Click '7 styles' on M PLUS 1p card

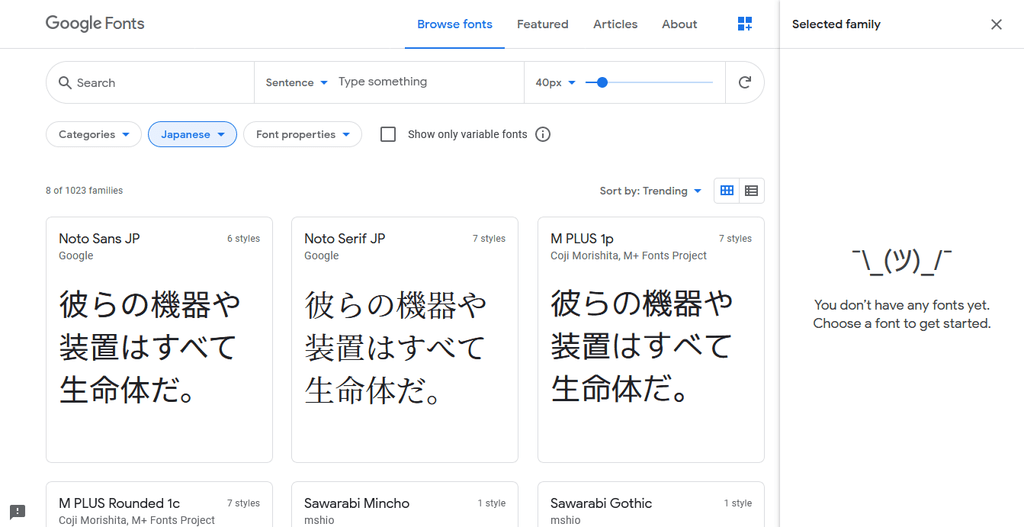tap(735, 238)
